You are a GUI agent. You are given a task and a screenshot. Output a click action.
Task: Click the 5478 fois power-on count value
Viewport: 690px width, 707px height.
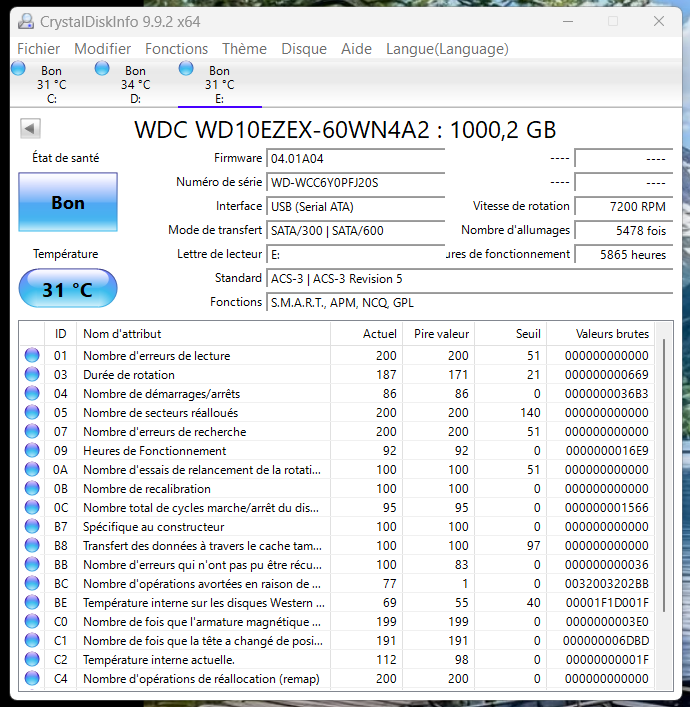tap(624, 230)
